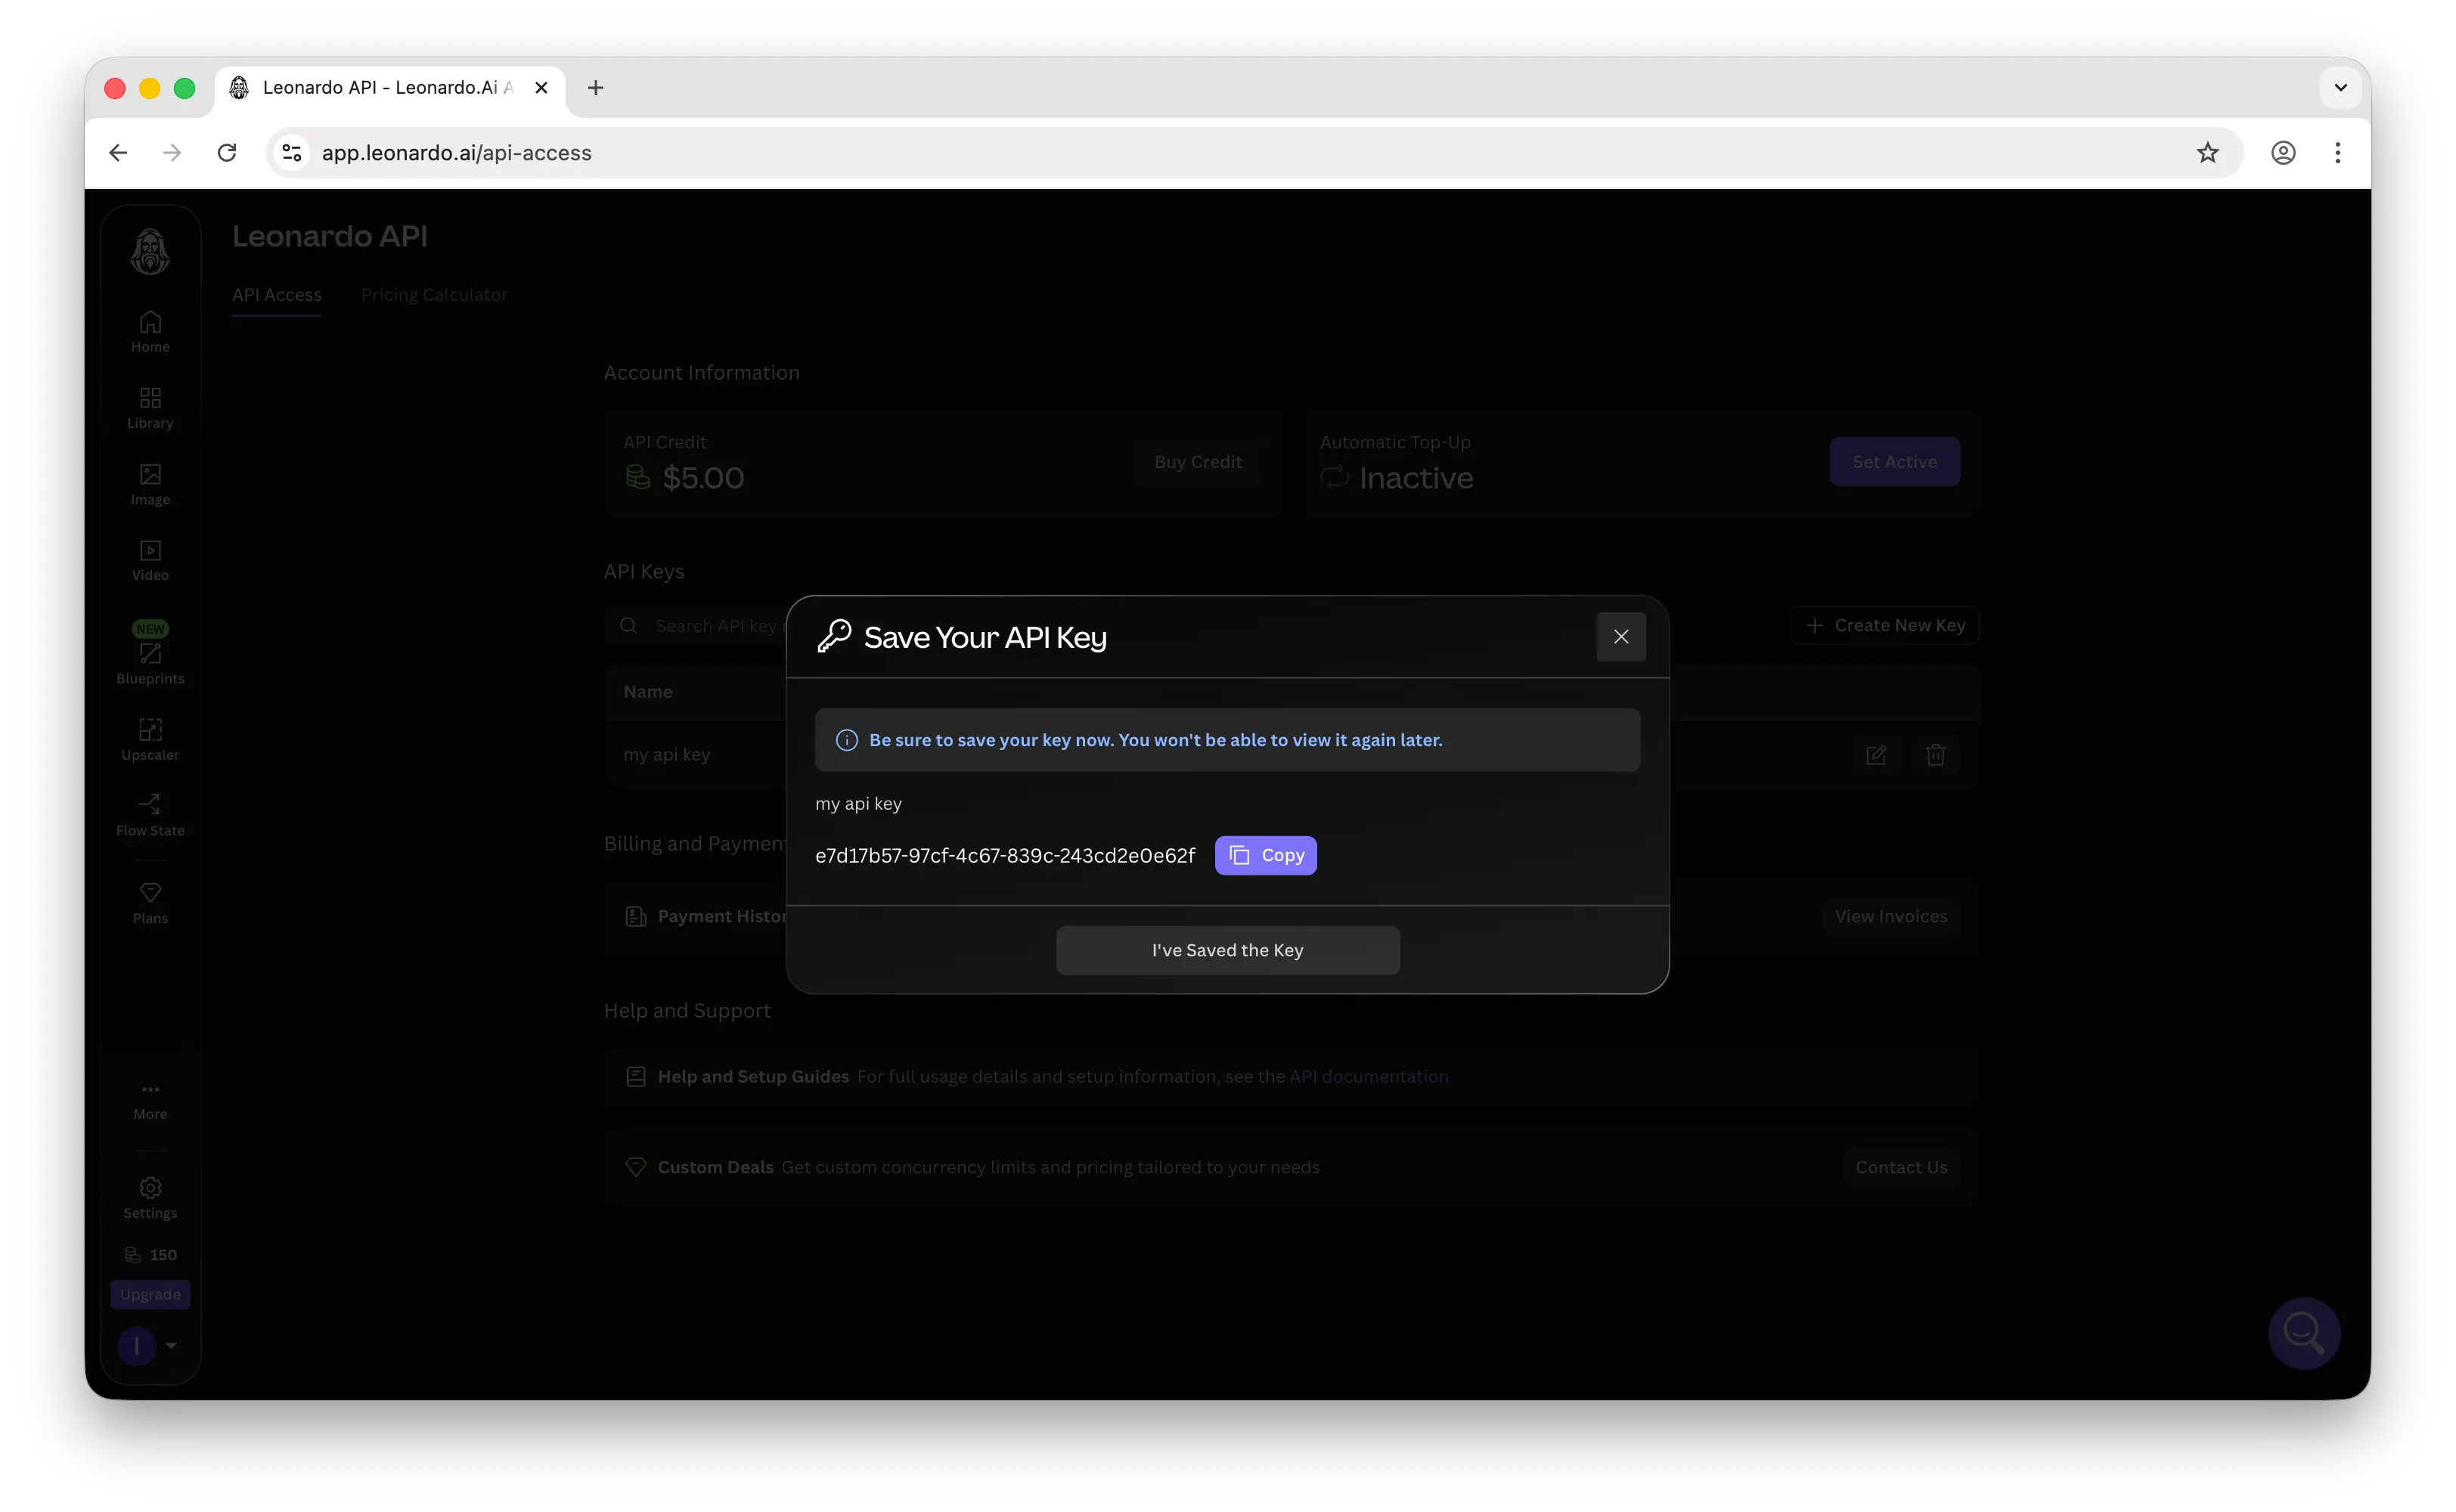The image size is (2456, 1512).
Task: Open Settings from the sidebar
Action: (150, 1196)
